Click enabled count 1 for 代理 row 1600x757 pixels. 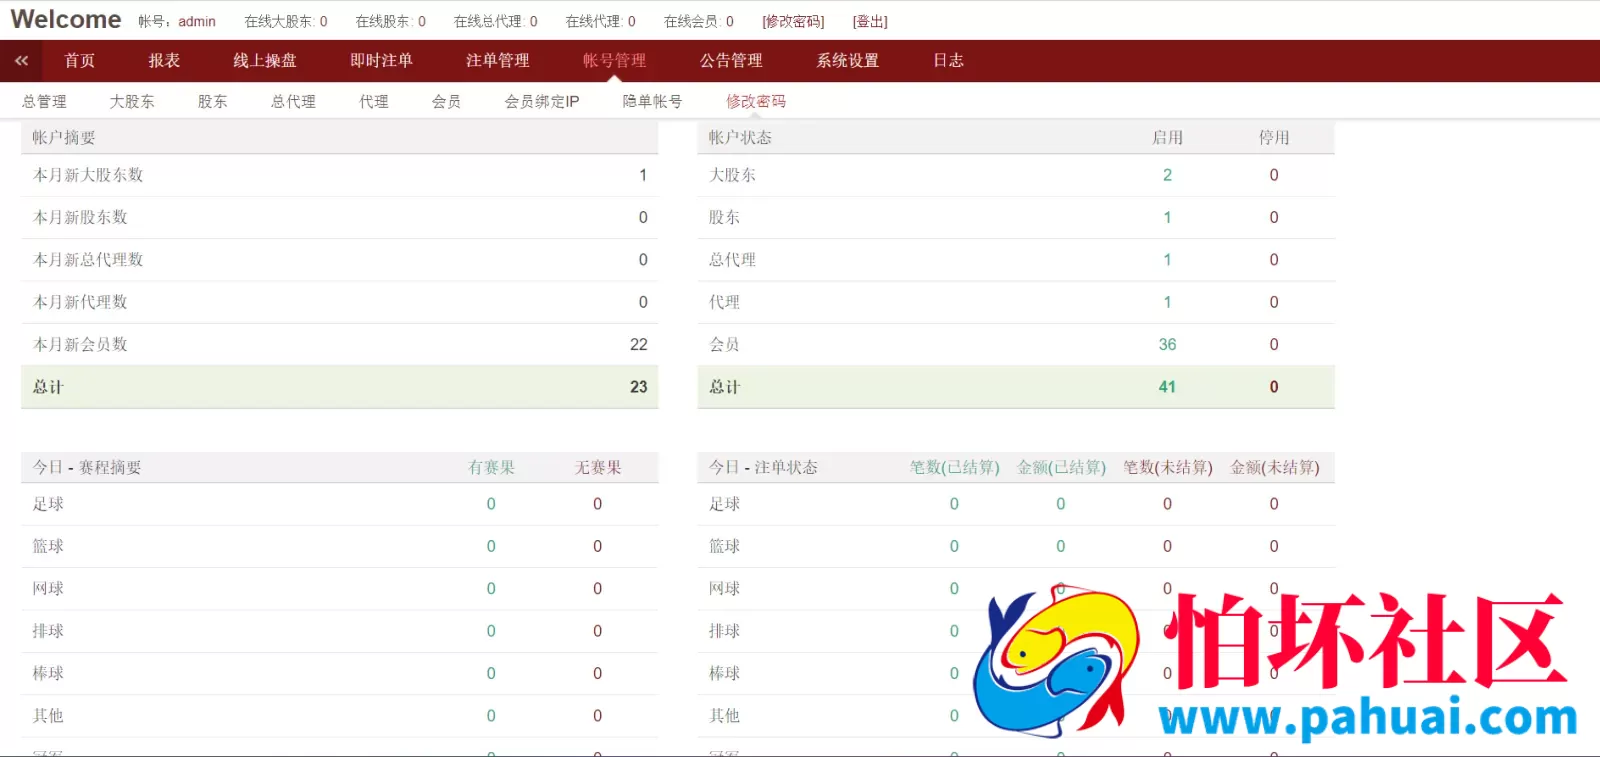pos(1167,303)
